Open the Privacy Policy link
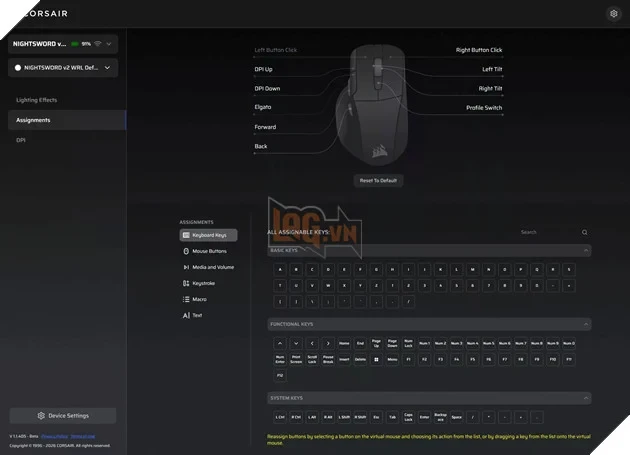 (54, 437)
